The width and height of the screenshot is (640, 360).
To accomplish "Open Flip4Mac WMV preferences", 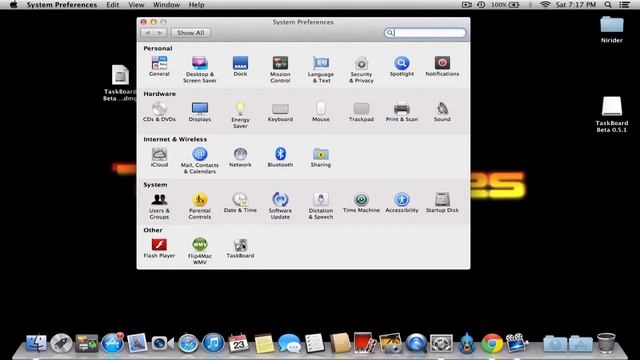I will coord(200,251).
